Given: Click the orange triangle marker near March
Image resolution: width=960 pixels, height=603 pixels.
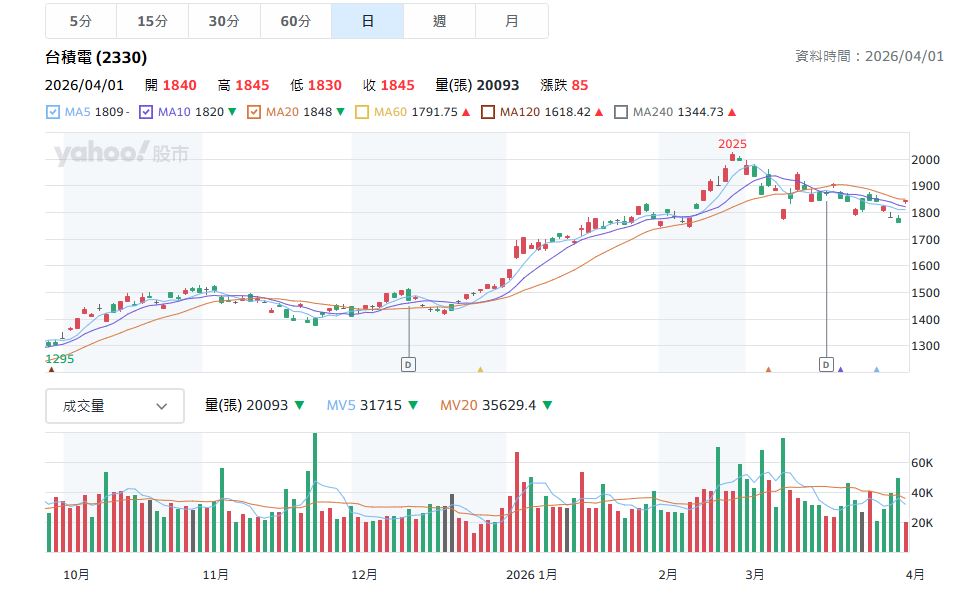Looking at the screenshot, I should pos(768,370).
